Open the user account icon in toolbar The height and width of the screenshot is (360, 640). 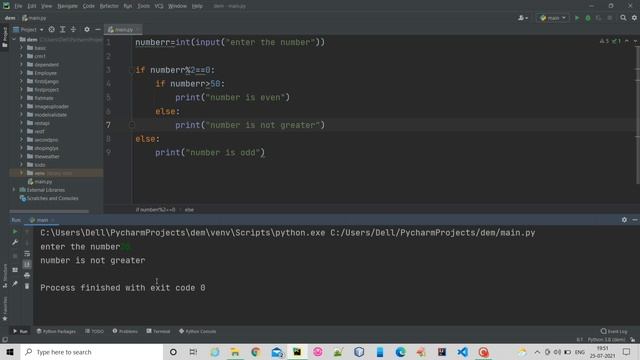tap(522, 18)
